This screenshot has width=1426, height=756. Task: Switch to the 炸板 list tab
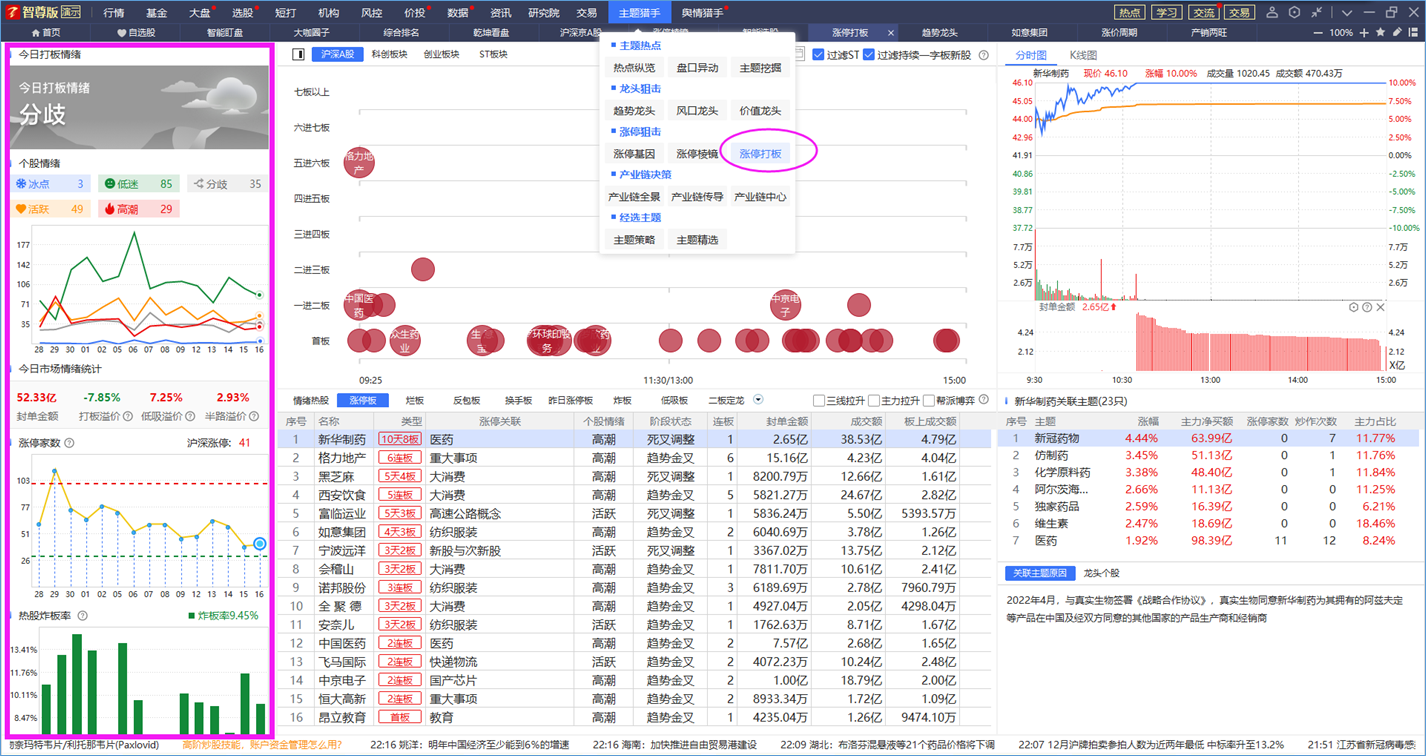tap(622, 400)
